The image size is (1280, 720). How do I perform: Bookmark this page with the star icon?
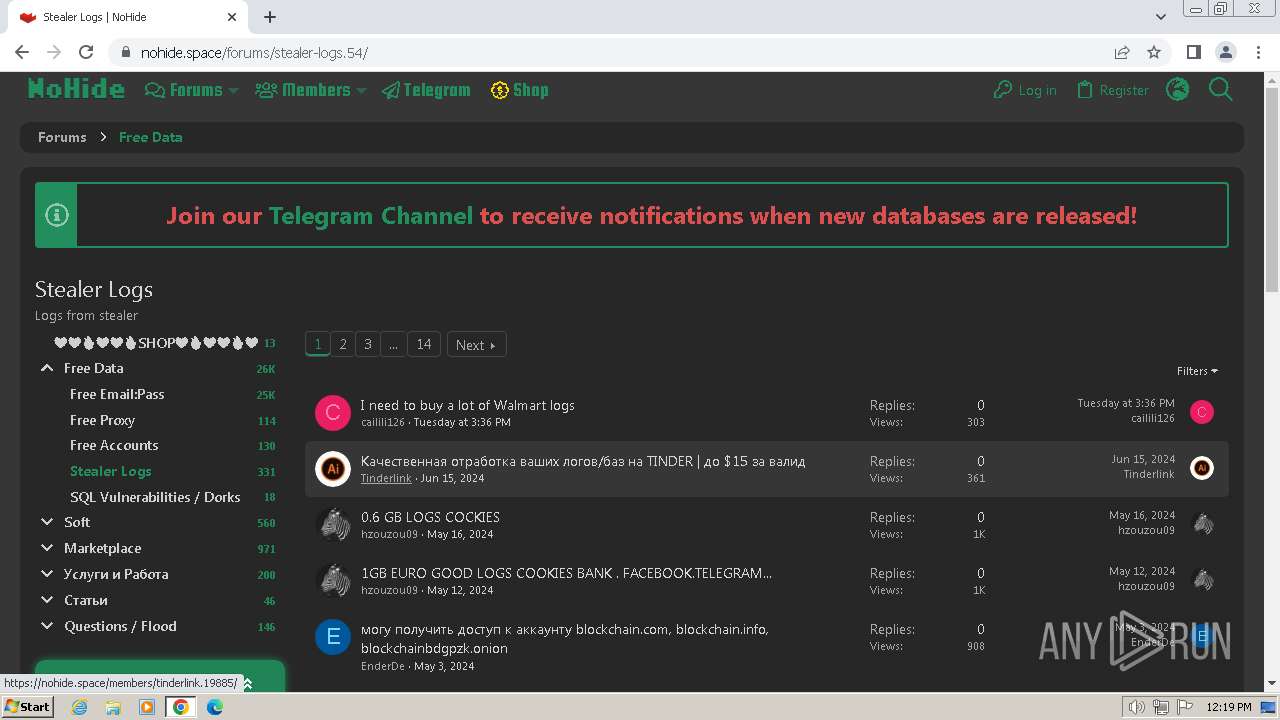click(1154, 52)
